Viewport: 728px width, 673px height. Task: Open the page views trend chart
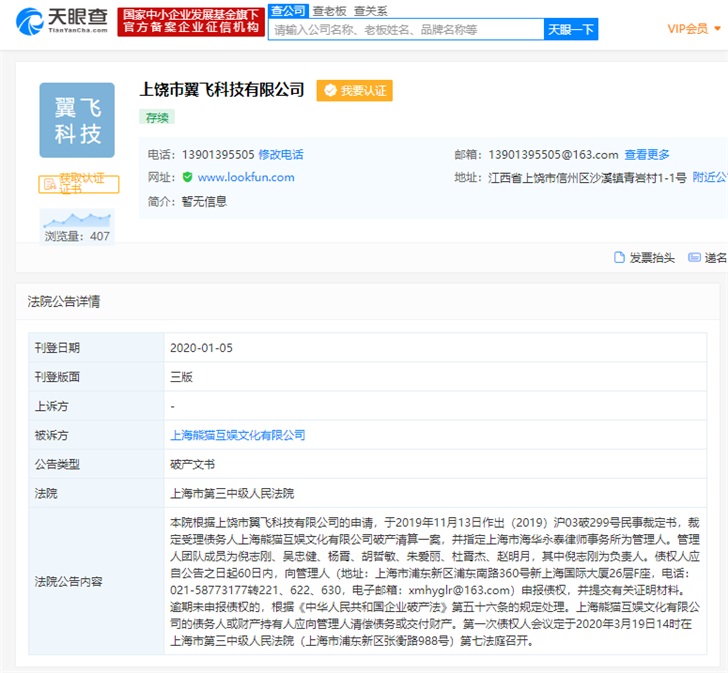tap(77, 221)
